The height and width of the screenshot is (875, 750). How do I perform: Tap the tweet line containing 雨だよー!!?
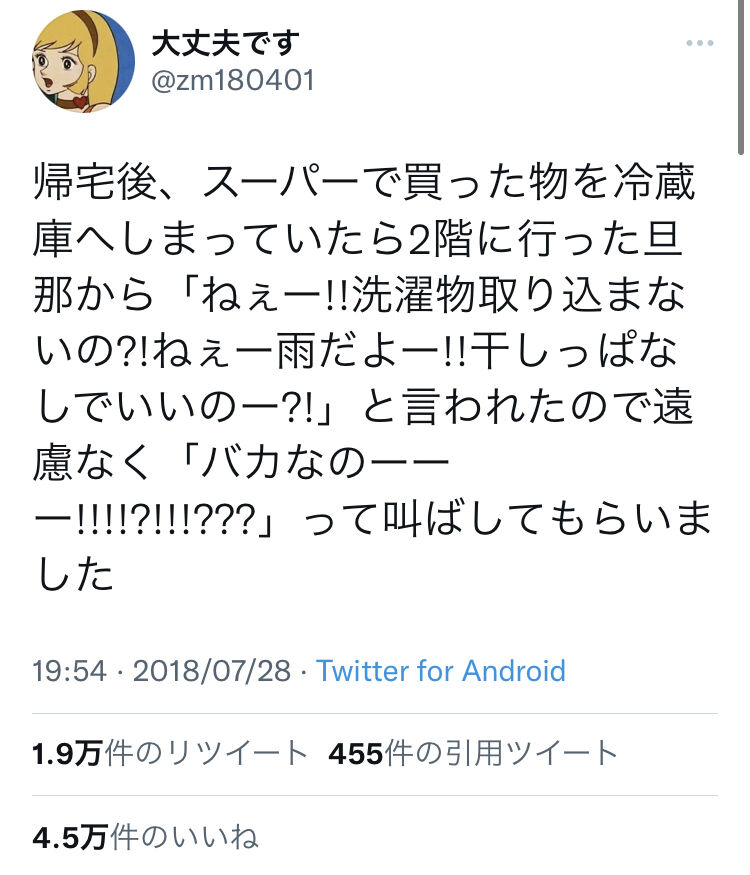[356, 351]
